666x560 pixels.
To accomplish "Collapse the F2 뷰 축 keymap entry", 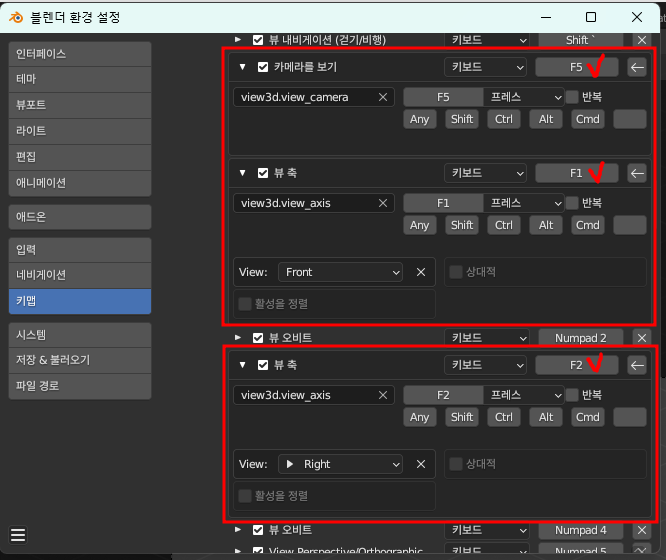I will (x=243, y=365).
